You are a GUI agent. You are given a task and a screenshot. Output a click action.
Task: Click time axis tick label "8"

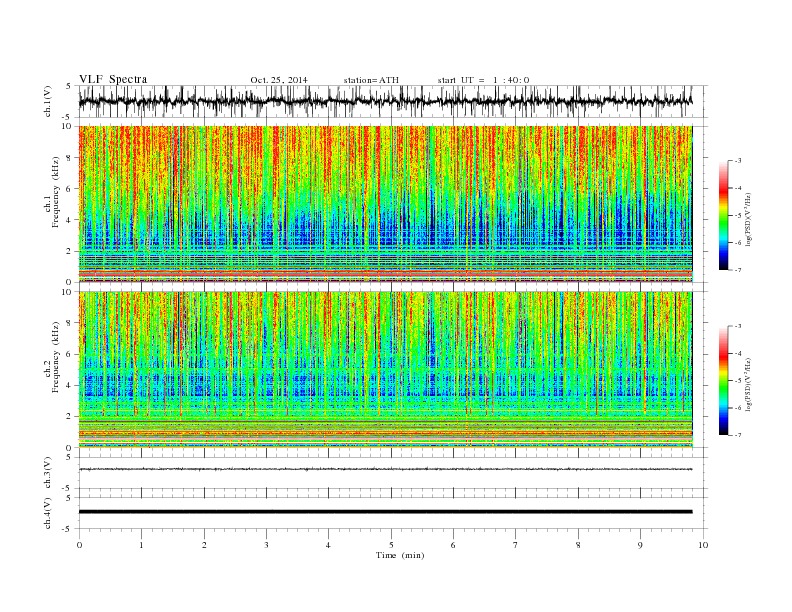point(578,545)
